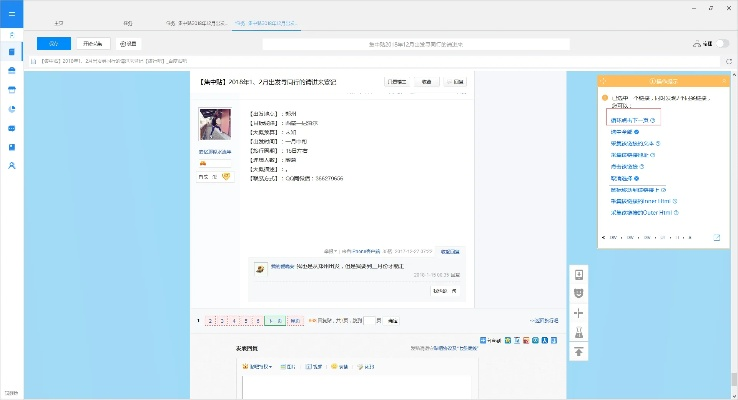Click the page jump number input box
Image resolution: width=738 pixels, height=400 pixels.
[x=369, y=321]
